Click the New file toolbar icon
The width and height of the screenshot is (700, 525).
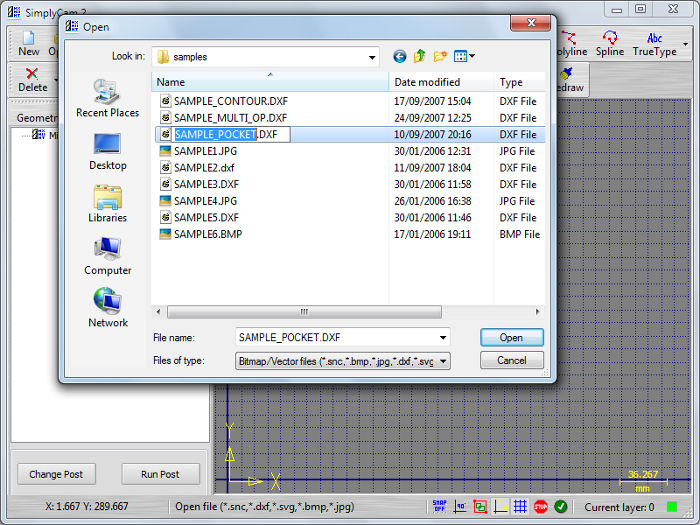pyautogui.click(x=29, y=44)
